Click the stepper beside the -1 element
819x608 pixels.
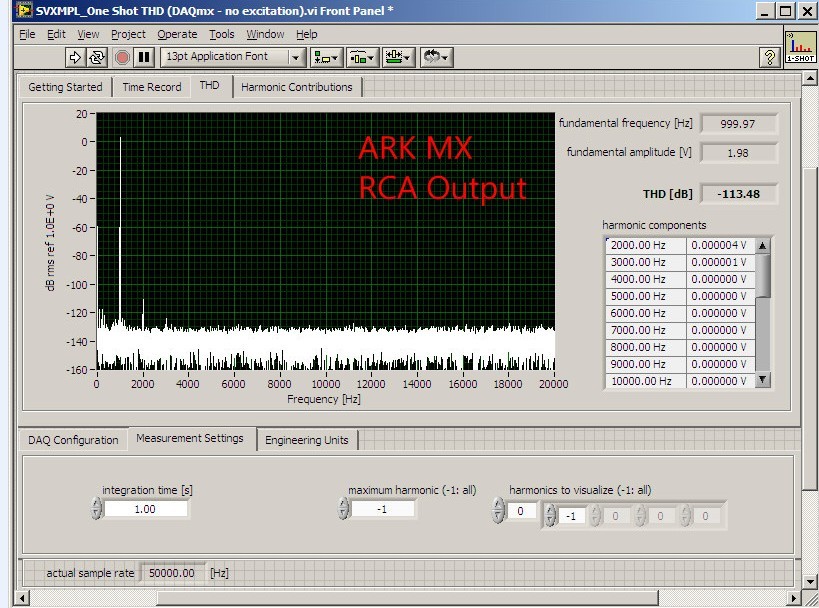pyautogui.click(x=550, y=516)
